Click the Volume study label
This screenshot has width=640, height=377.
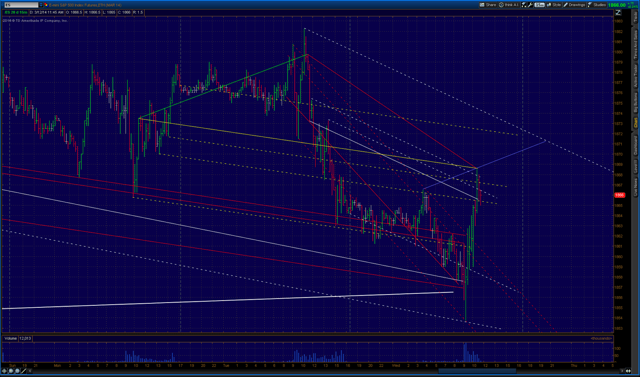tap(11, 338)
